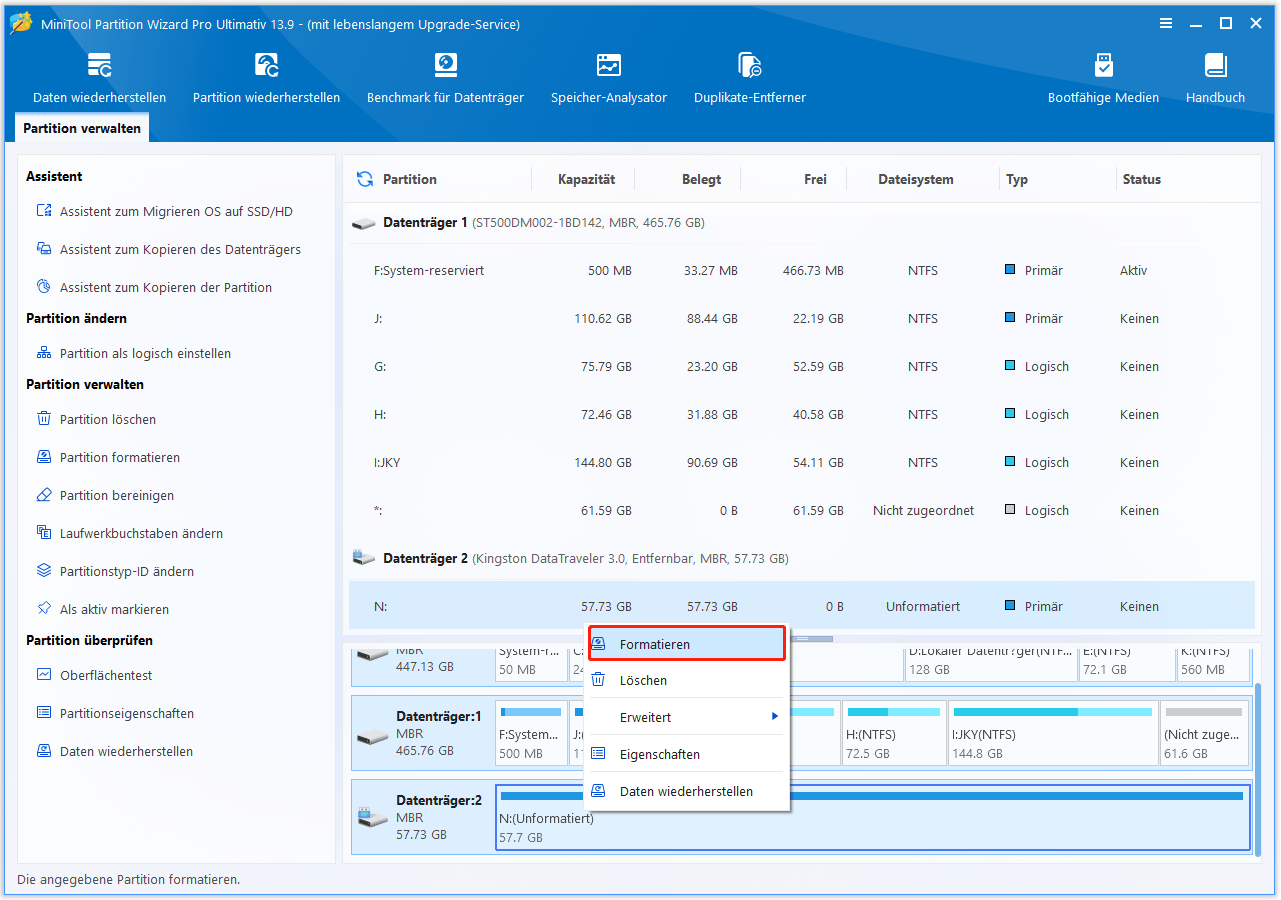Open Duplikate-Entferner tool
Screen dimensions: 1281x900
(x=749, y=78)
